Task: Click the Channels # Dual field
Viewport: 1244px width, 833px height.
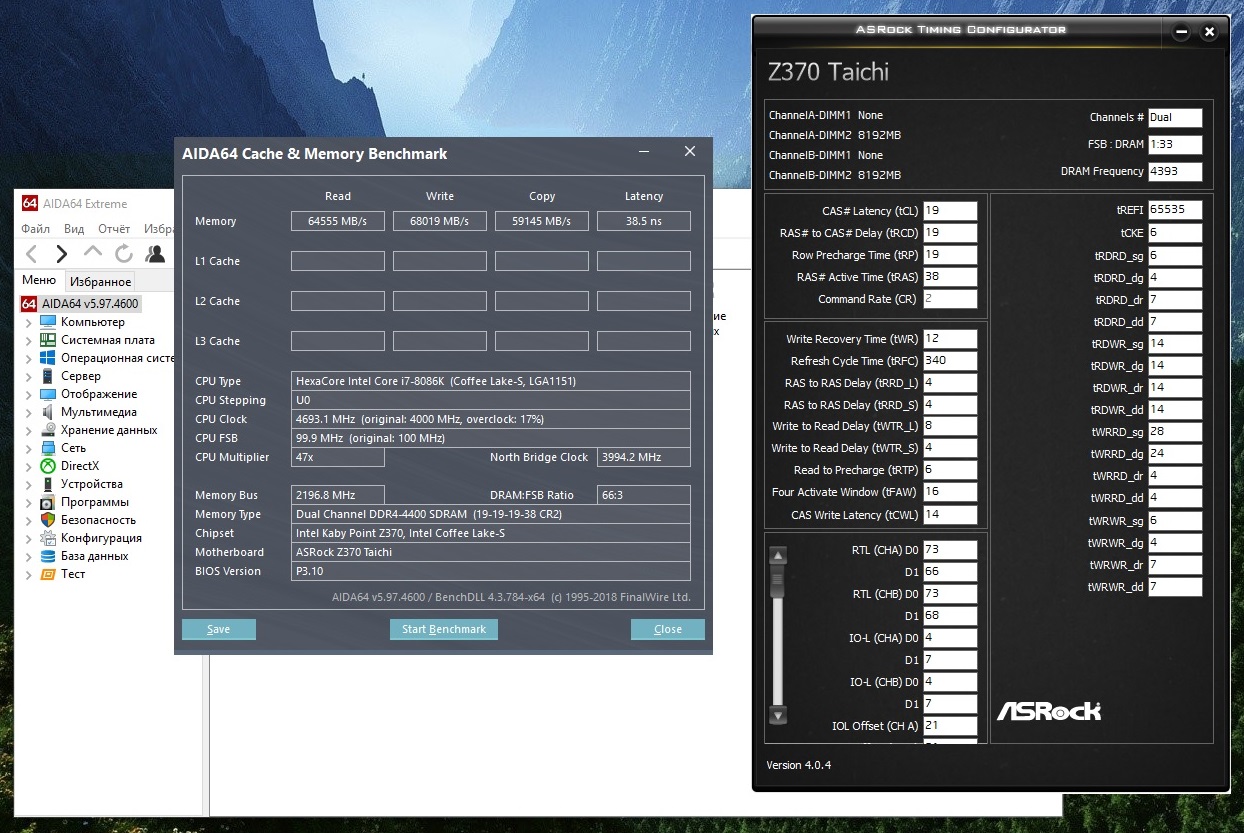Action: tap(1175, 117)
